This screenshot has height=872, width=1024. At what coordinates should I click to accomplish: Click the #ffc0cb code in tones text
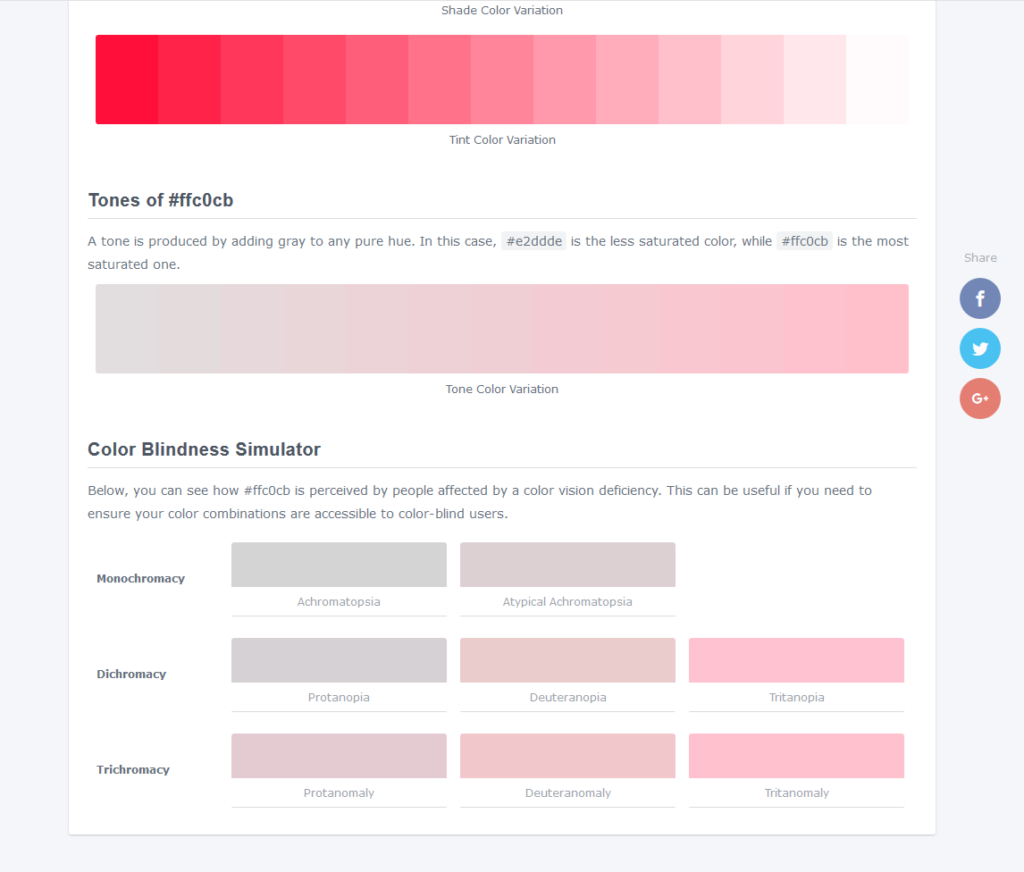(804, 241)
